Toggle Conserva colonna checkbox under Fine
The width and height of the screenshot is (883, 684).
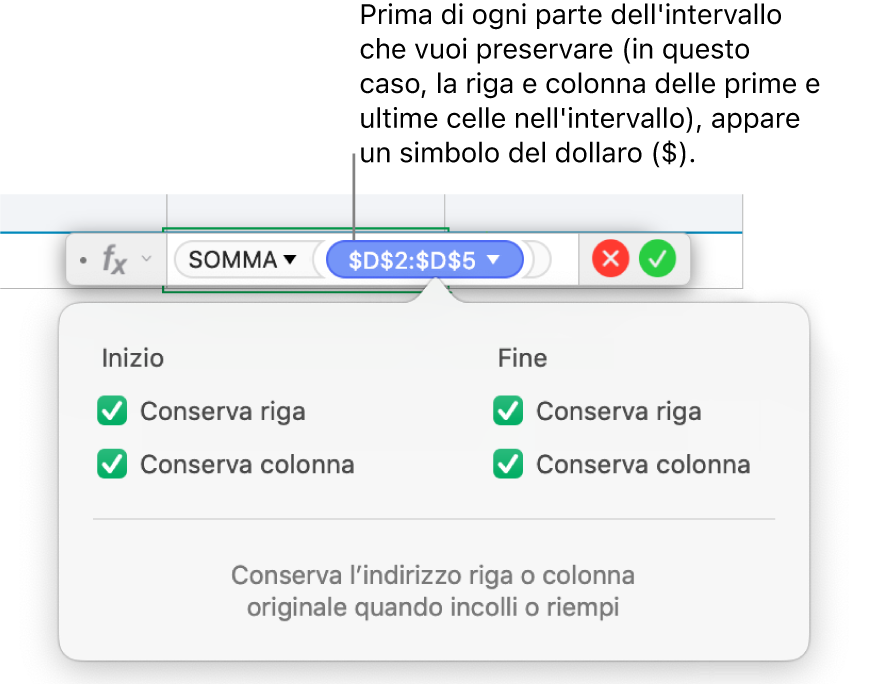click(509, 464)
